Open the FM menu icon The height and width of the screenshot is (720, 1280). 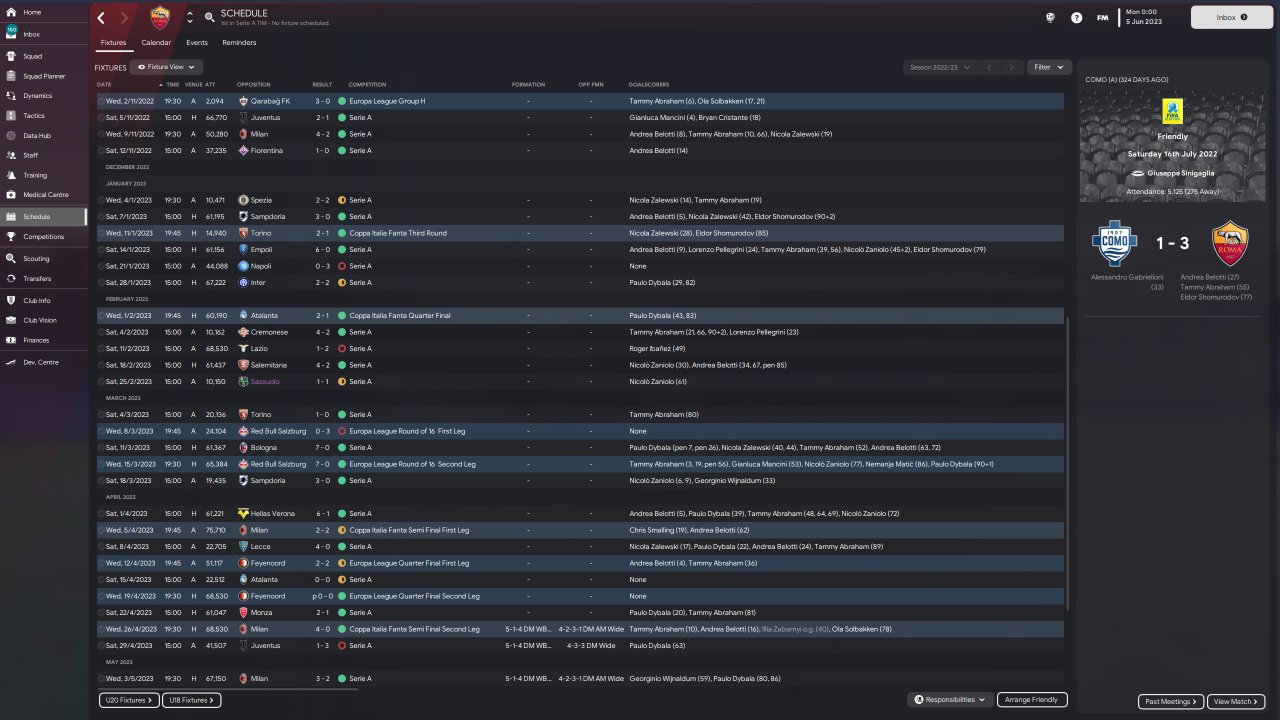tap(1102, 17)
